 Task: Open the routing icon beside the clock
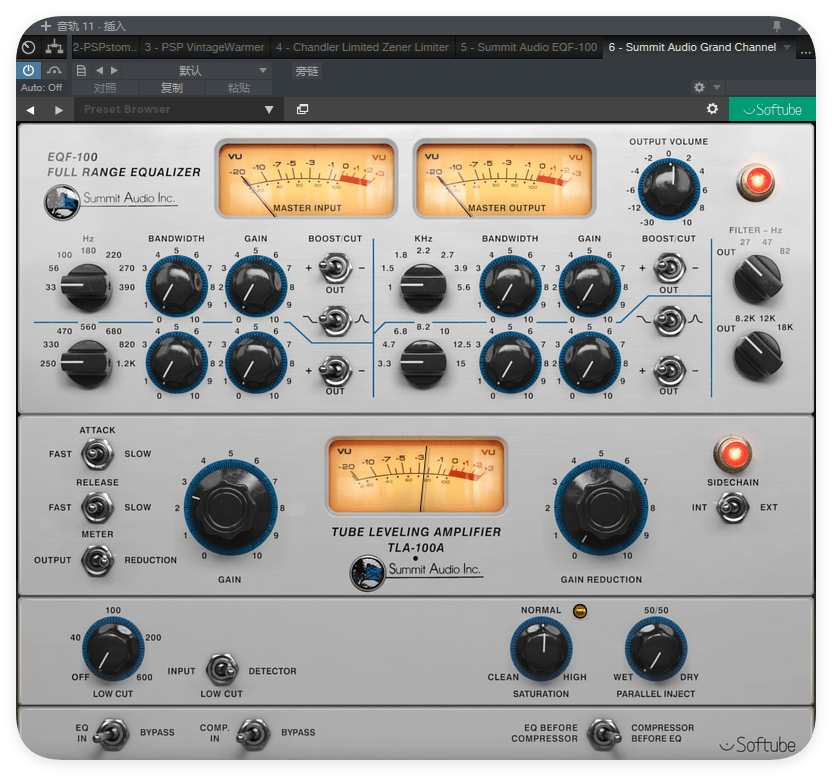click(54, 47)
